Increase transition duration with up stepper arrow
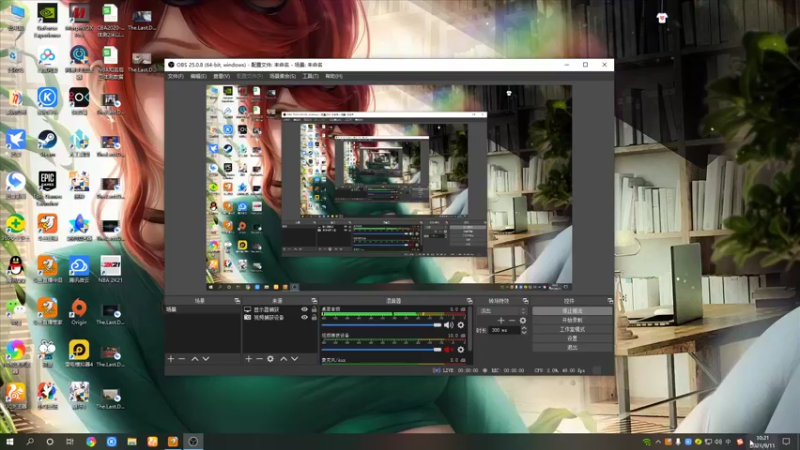This screenshot has height=450, width=800. coord(523,328)
